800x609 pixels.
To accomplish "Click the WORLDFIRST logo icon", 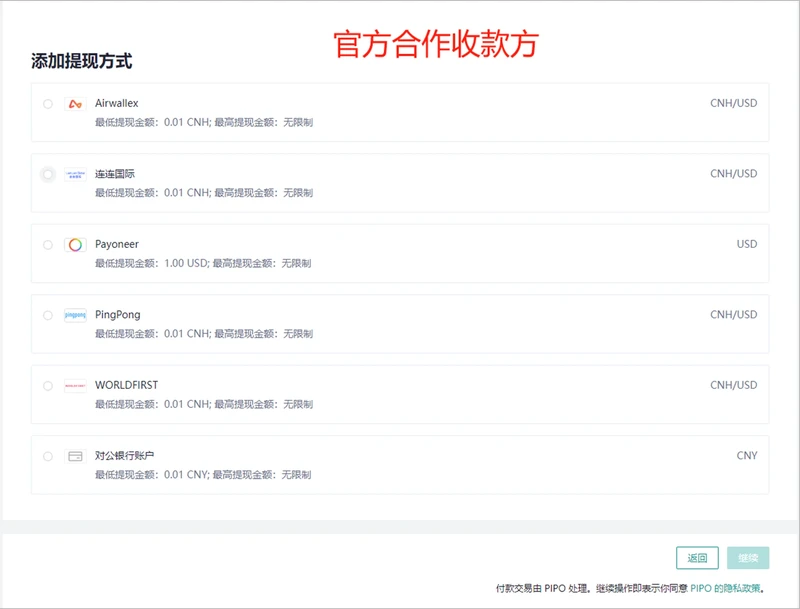I will click(75, 385).
